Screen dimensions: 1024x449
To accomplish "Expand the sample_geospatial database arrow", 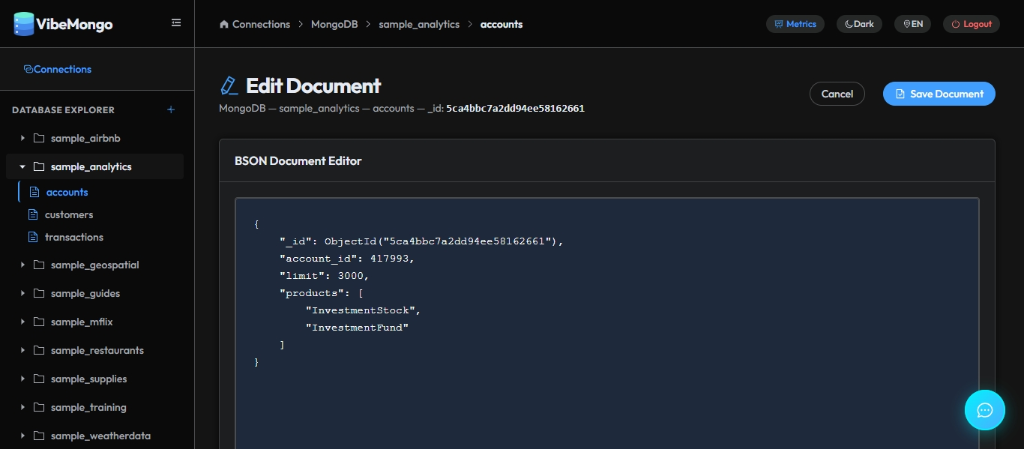I will tap(23, 265).
